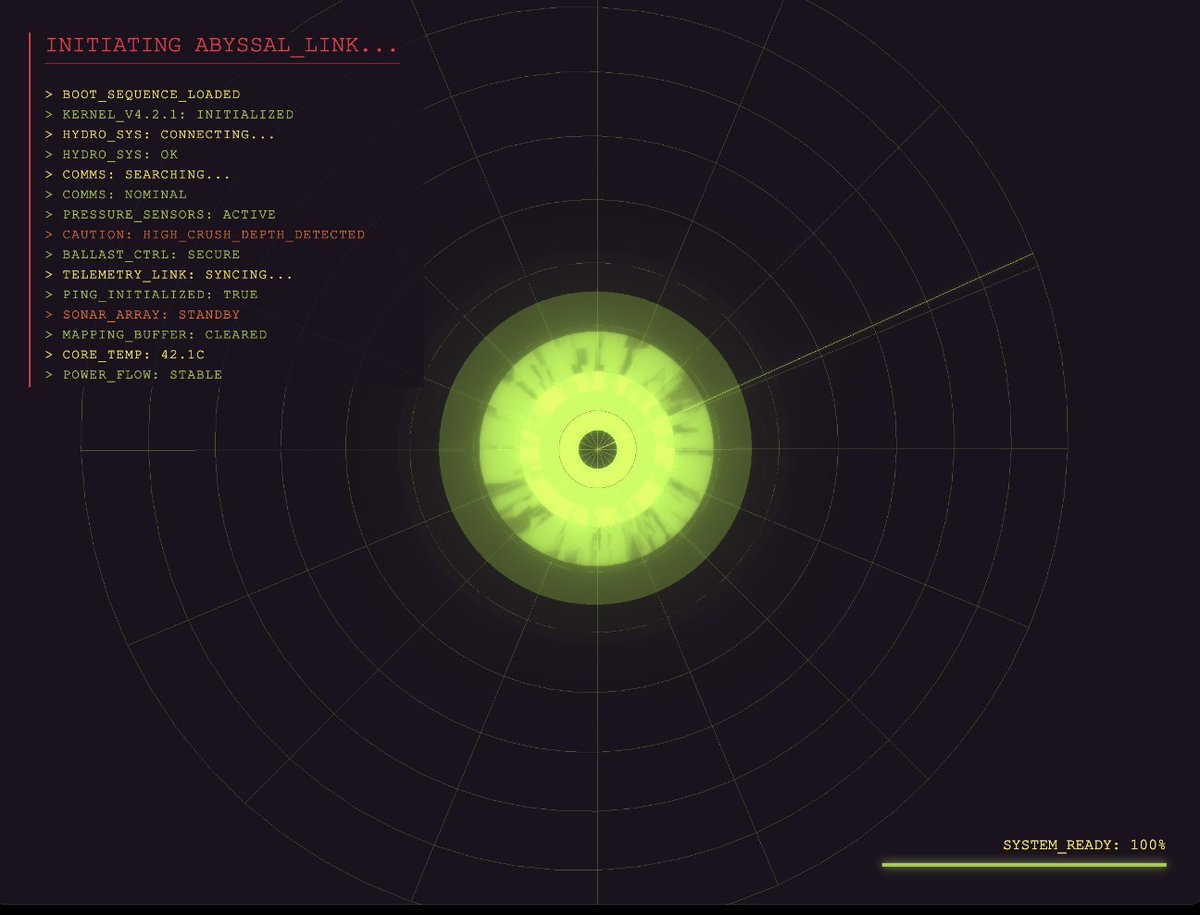
Task: Select the PING_INITIALIZED: TRUE line
Action: 152,295
